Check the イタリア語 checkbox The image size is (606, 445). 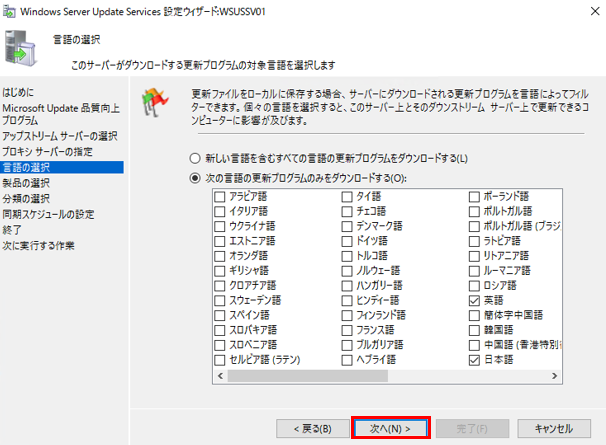click(220, 211)
